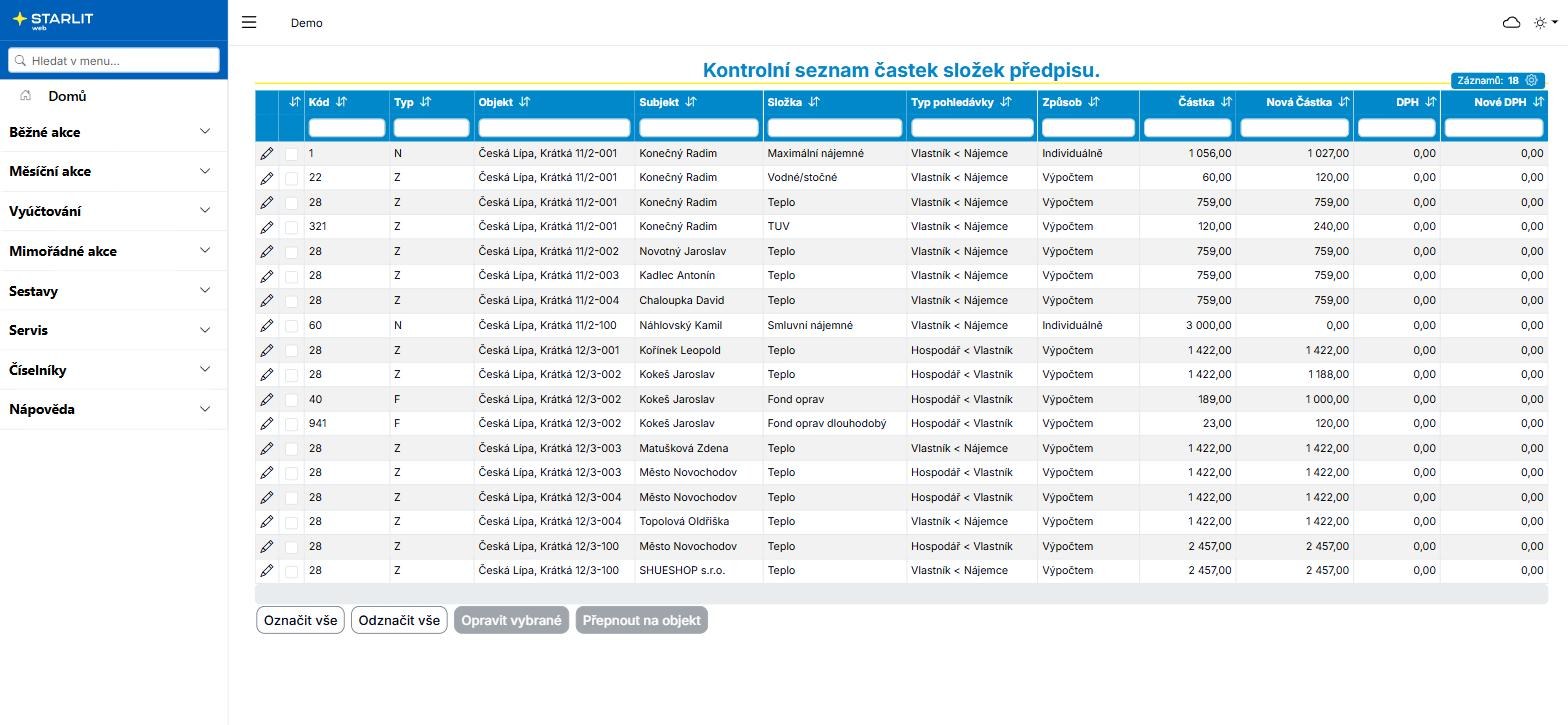This screenshot has width=1568, height=725.
Task: Click the cloud icon in top bar
Action: tap(1512, 22)
